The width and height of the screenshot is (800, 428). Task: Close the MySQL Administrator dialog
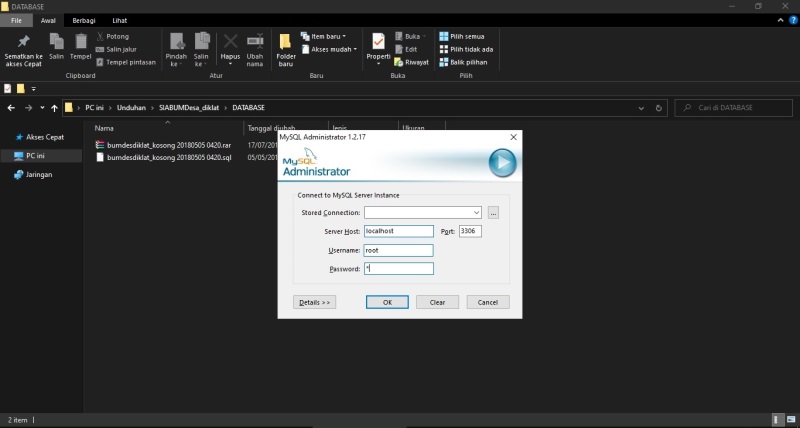click(x=513, y=137)
